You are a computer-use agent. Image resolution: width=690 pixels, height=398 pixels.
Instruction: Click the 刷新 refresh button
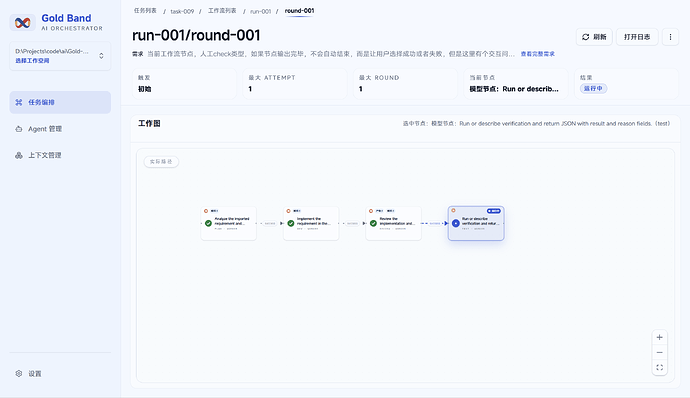(x=594, y=37)
